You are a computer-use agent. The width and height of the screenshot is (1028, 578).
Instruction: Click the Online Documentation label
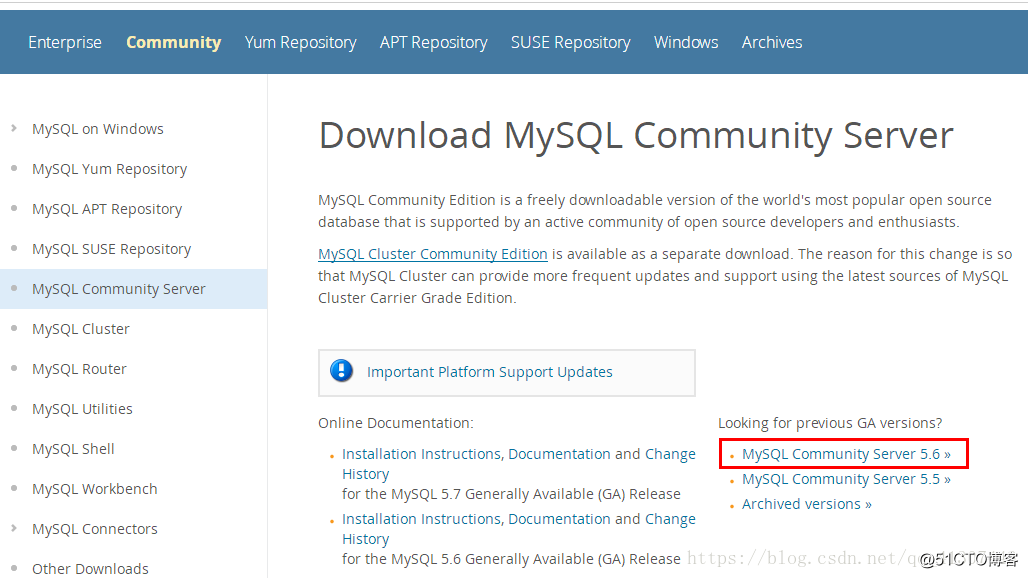[x=396, y=423]
